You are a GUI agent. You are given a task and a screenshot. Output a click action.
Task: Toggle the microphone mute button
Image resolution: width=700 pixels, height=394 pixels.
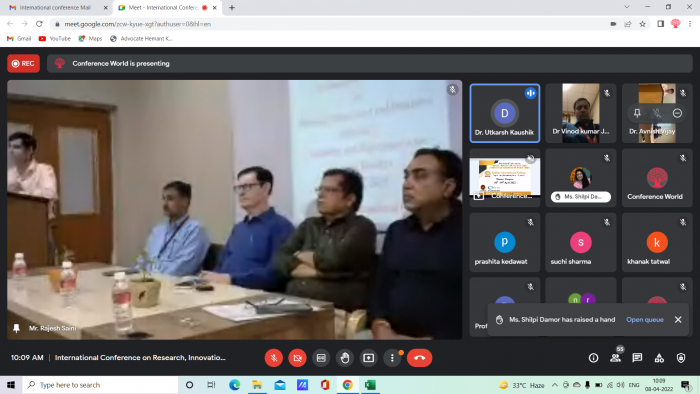tap(274, 358)
